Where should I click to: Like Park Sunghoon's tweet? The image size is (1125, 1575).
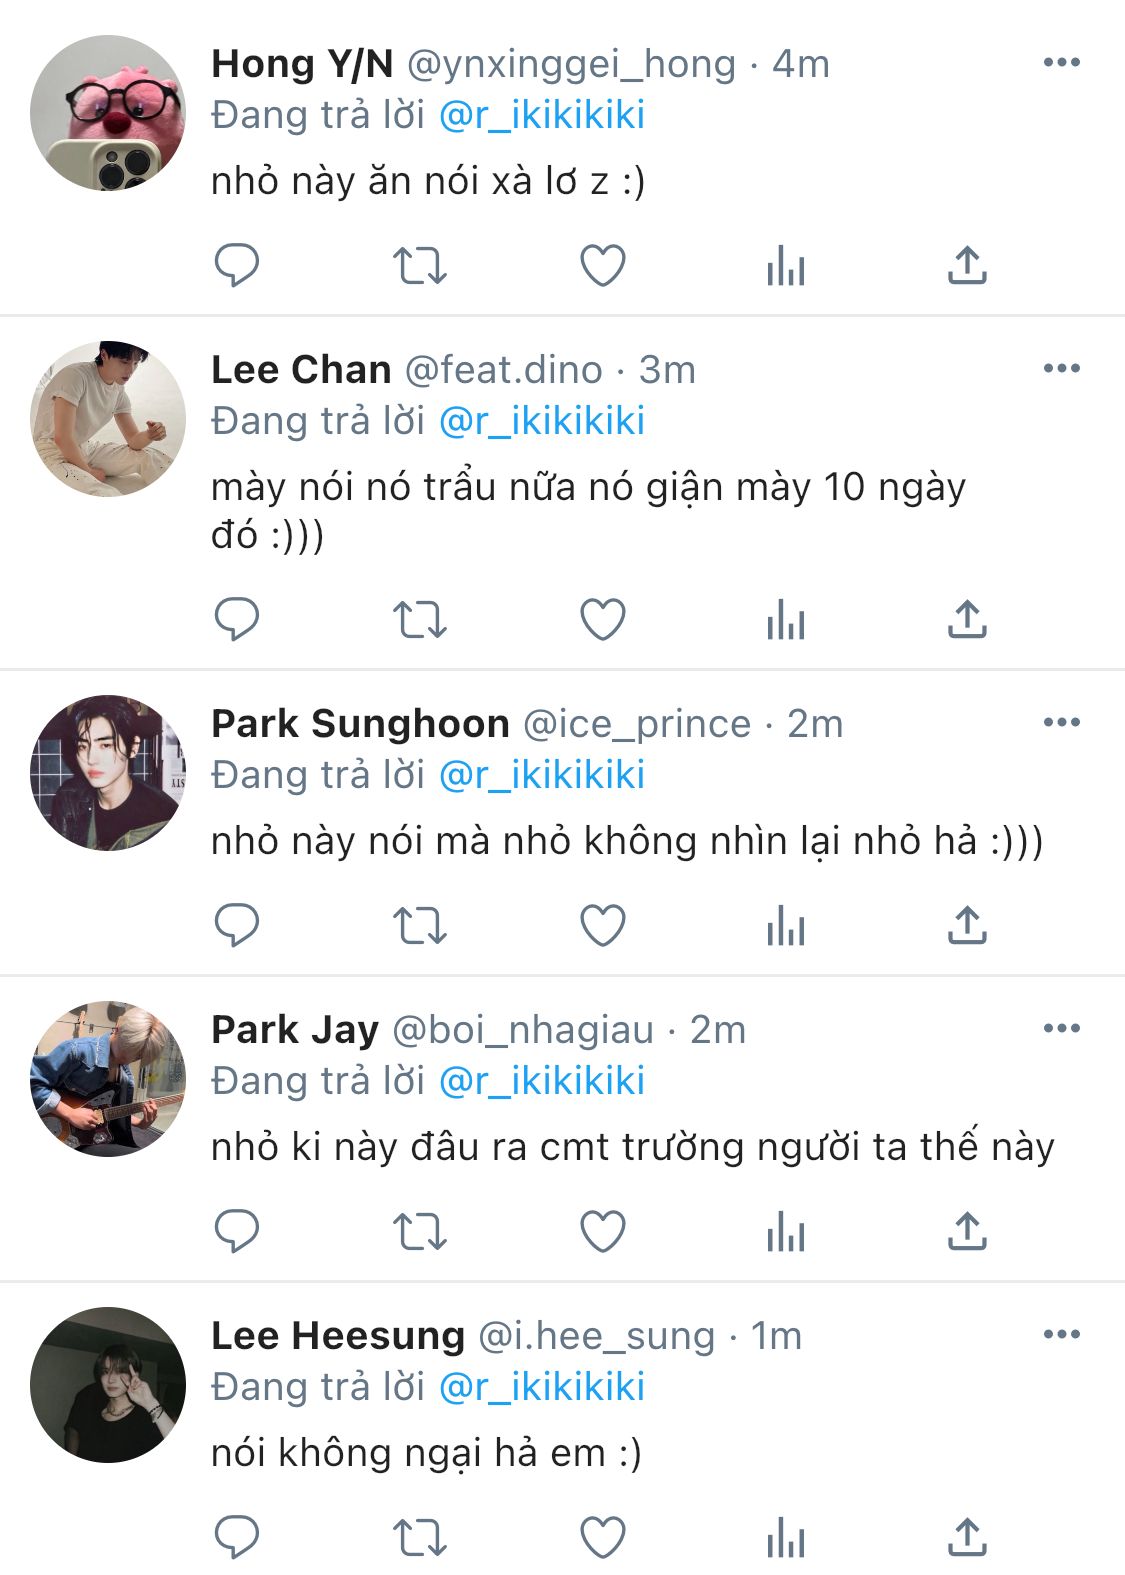(x=603, y=926)
